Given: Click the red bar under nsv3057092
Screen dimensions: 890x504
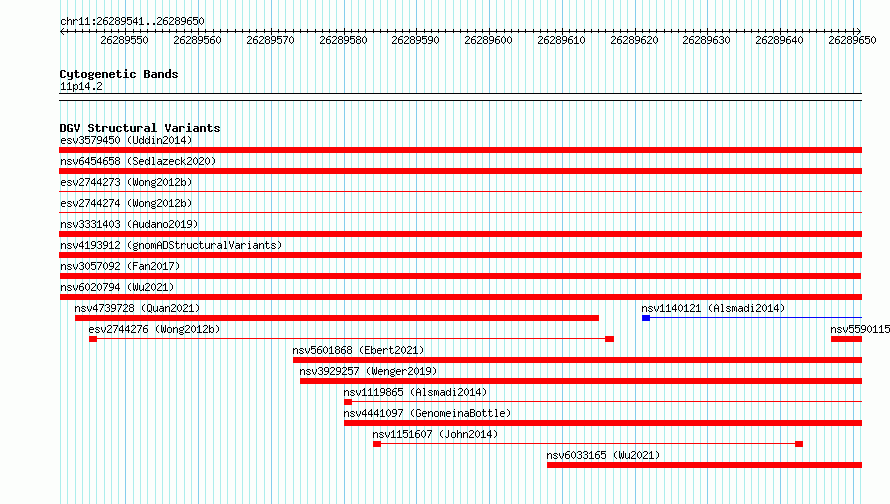Looking at the screenshot, I should pyautogui.click(x=460, y=276).
